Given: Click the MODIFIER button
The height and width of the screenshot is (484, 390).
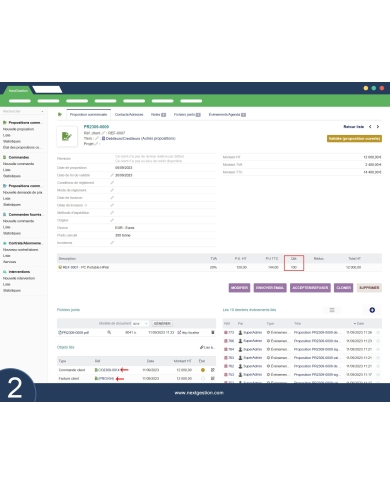Looking at the screenshot, I should [239, 288].
